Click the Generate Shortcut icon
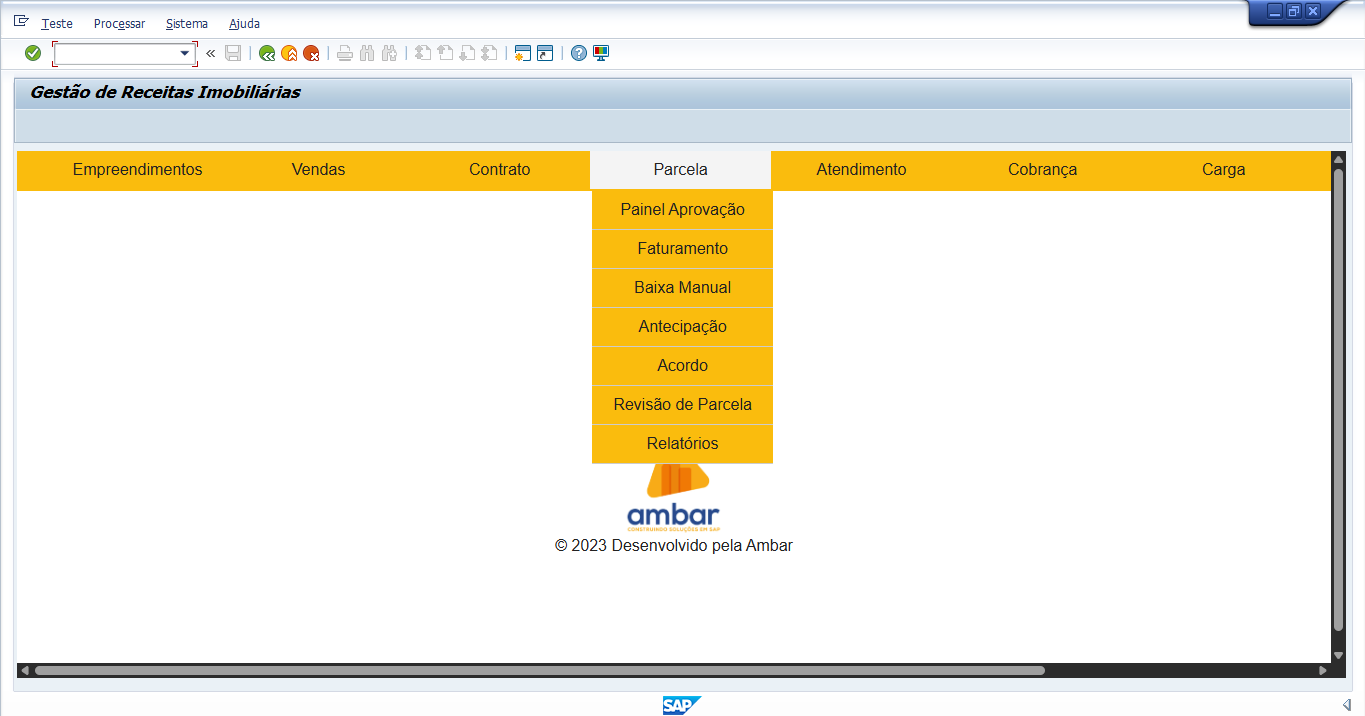The width and height of the screenshot is (1365, 716). point(544,53)
